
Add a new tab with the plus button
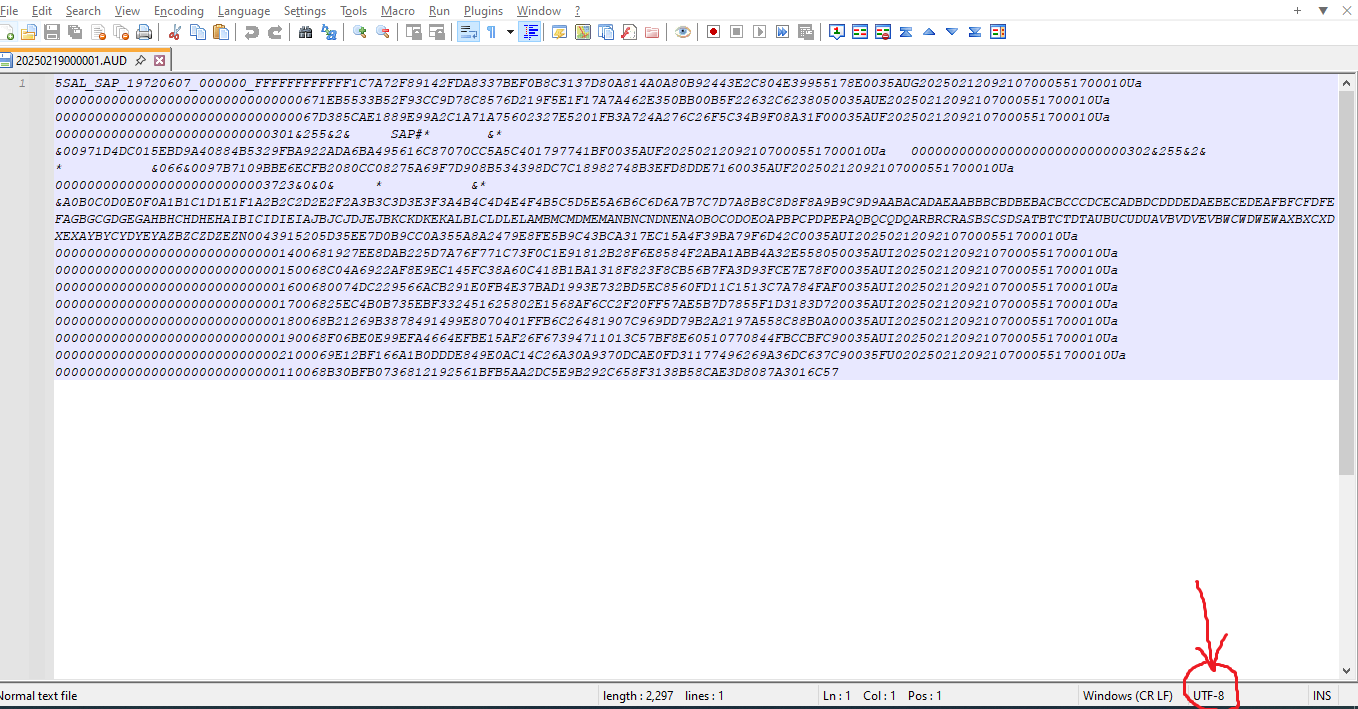[x=1297, y=10]
